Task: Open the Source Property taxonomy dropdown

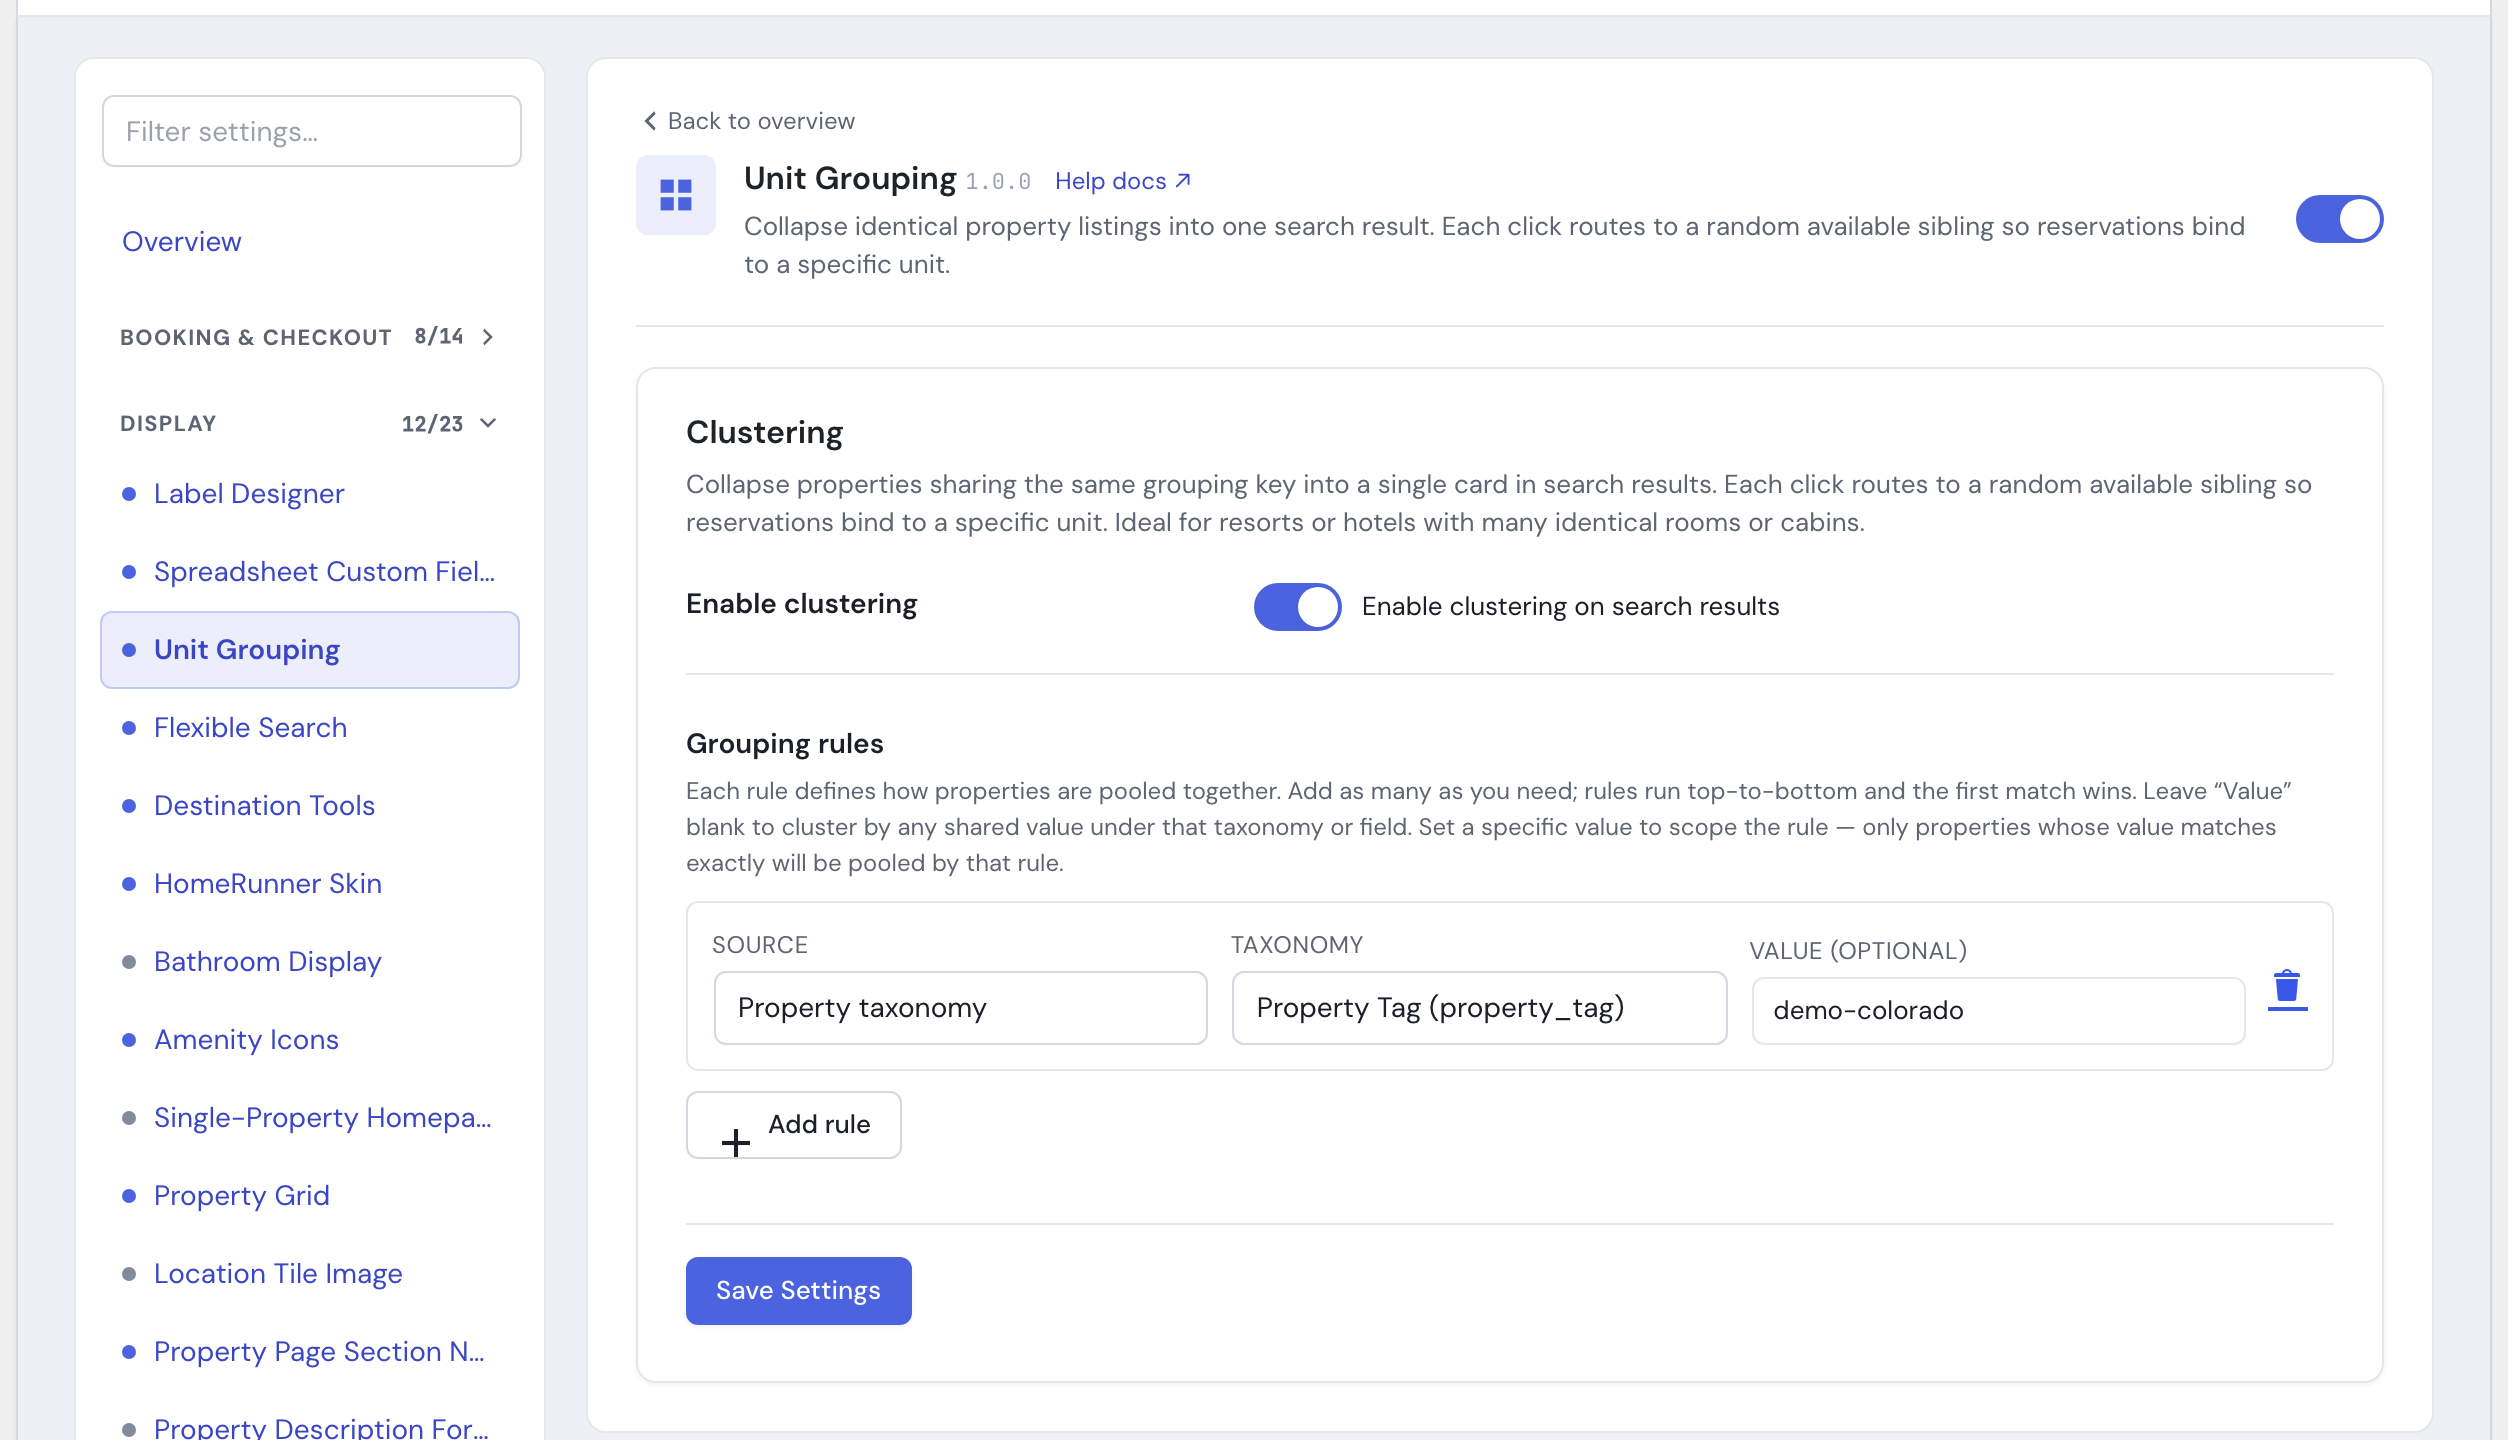Action: 961,1008
